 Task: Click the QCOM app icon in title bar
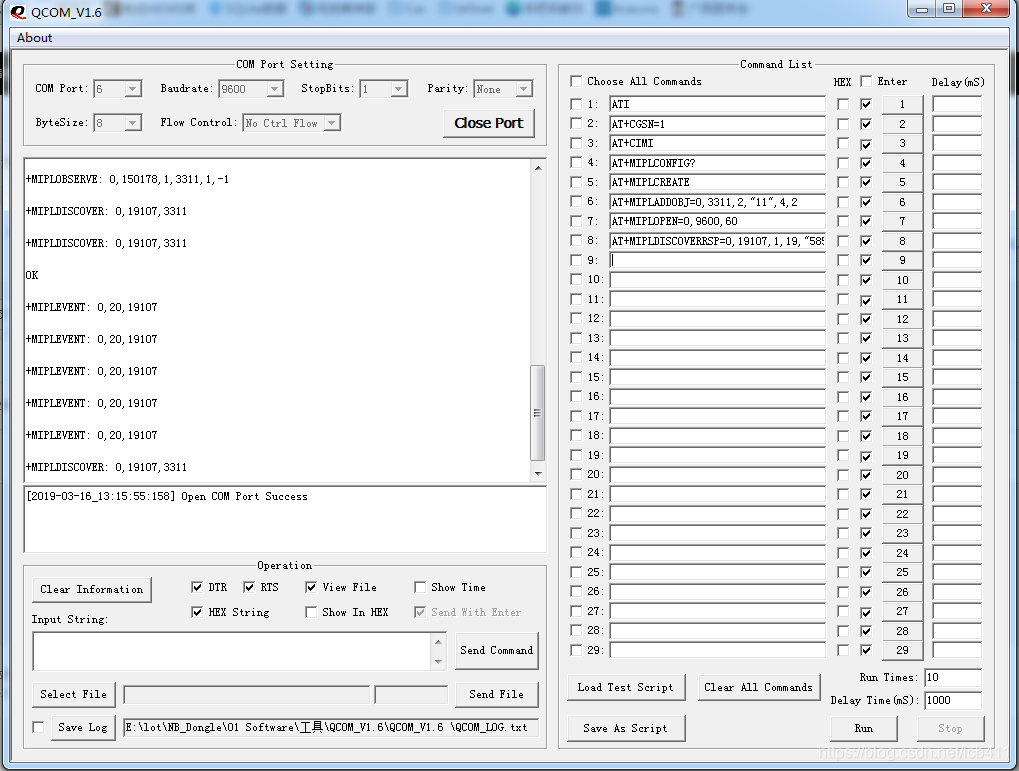[18, 12]
